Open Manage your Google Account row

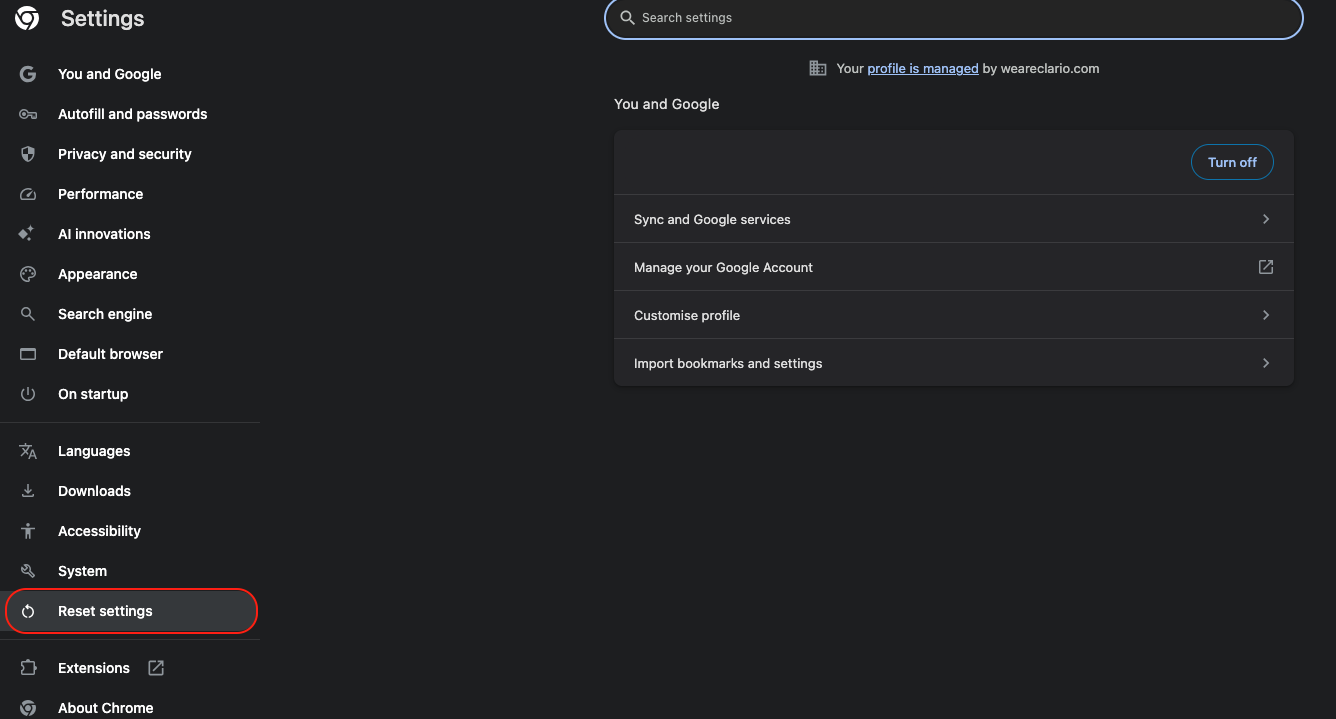click(954, 267)
